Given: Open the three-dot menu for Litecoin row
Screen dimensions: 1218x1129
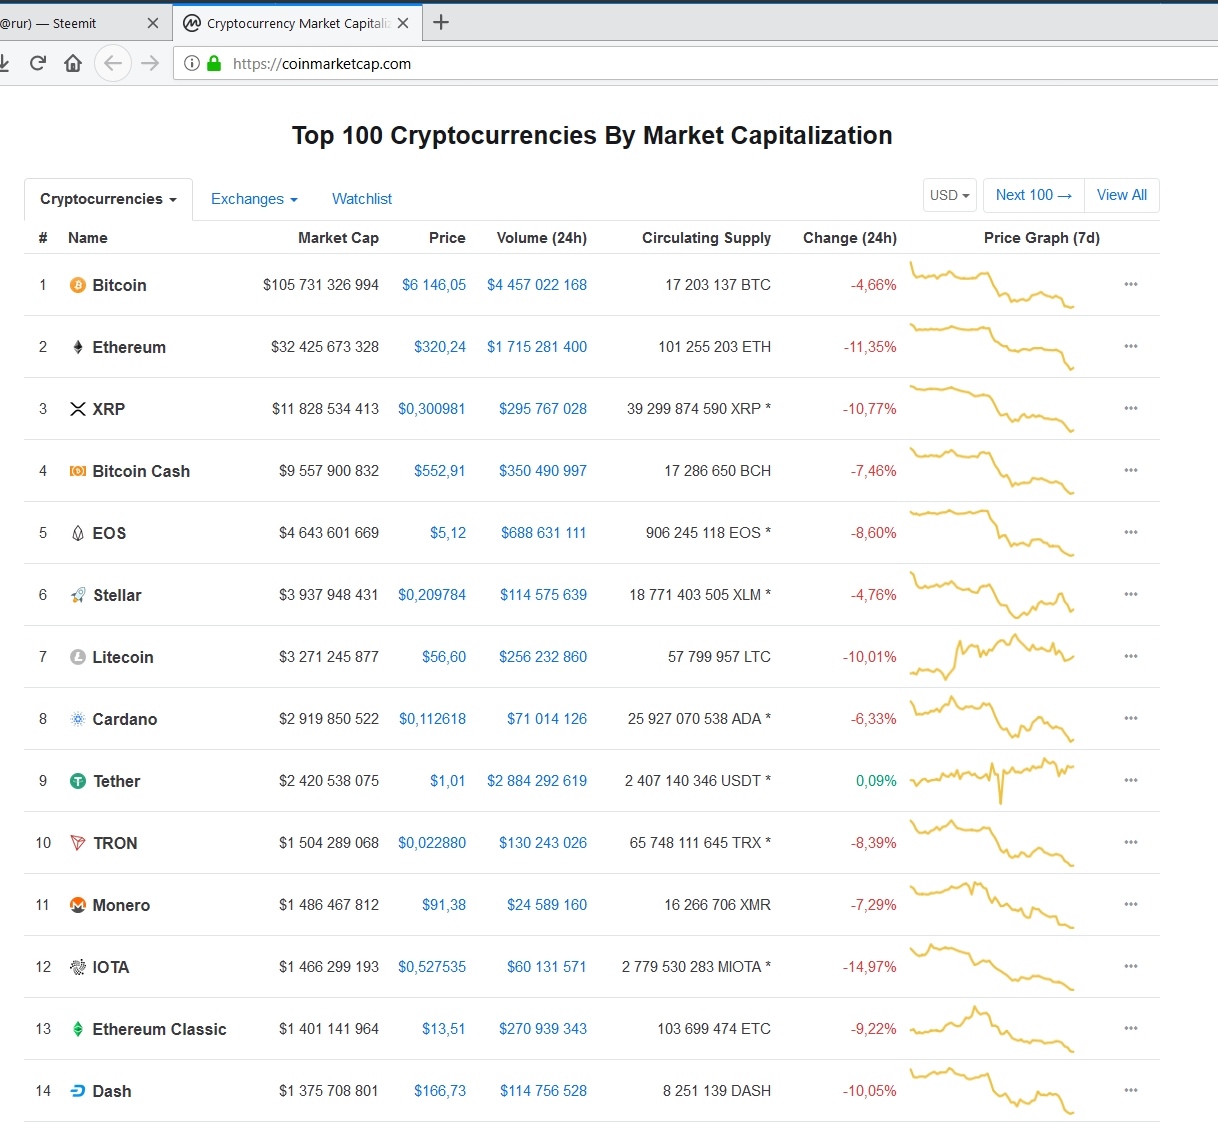Looking at the screenshot, I should (1131, 656).
